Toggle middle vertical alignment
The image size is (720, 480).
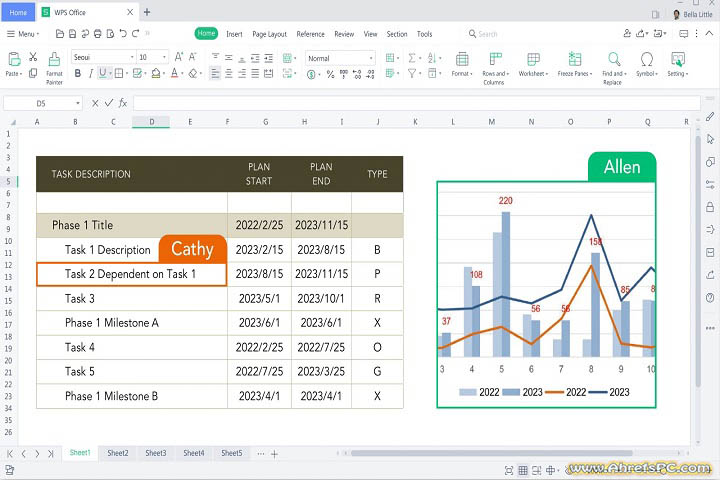[x=229, y=57]
